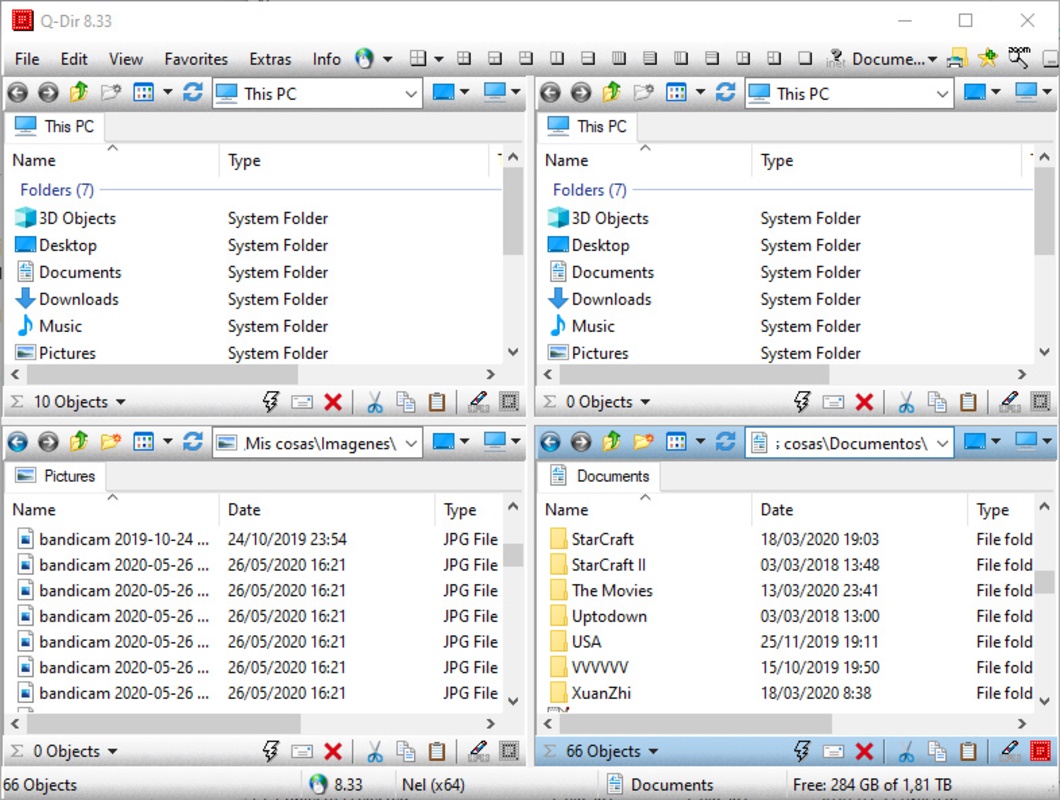1060x800 pixels.
Task: Open the Documents path combo box dropdown
Action: pyautogui.click(x=943, y=443)
